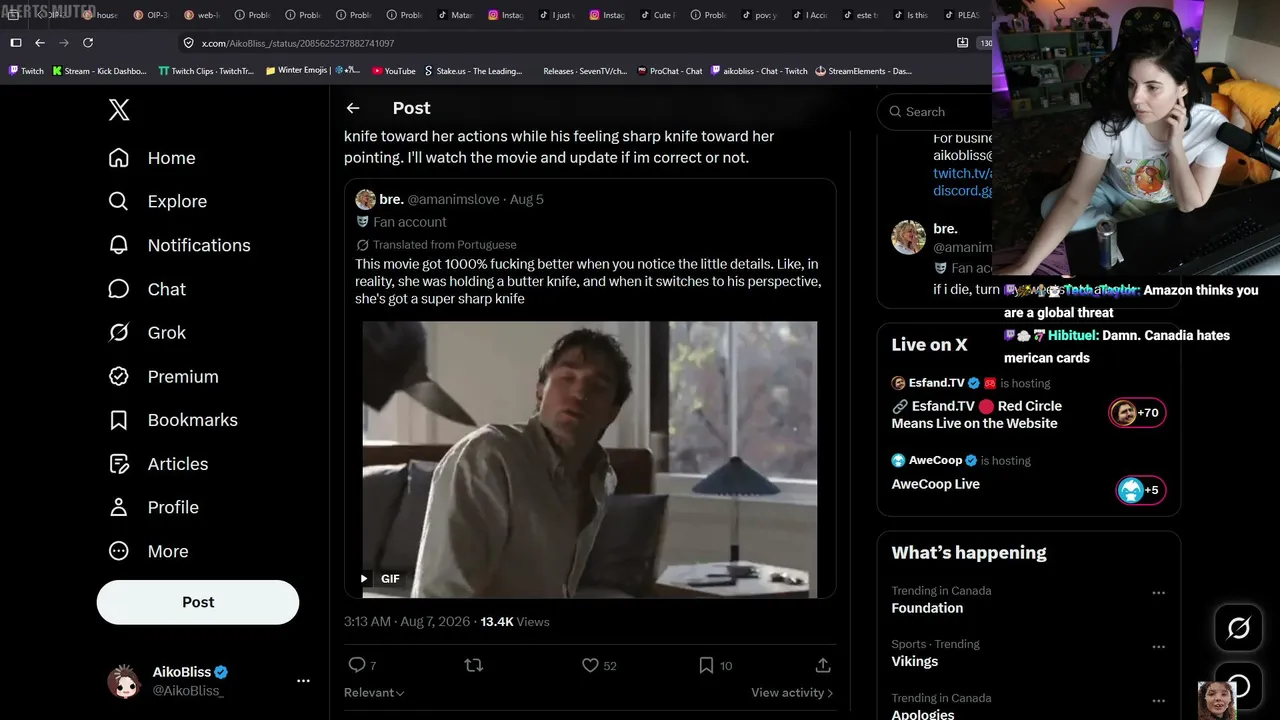
Task: Open more options for Vikings trend
Action: (x=1158, y=647)
